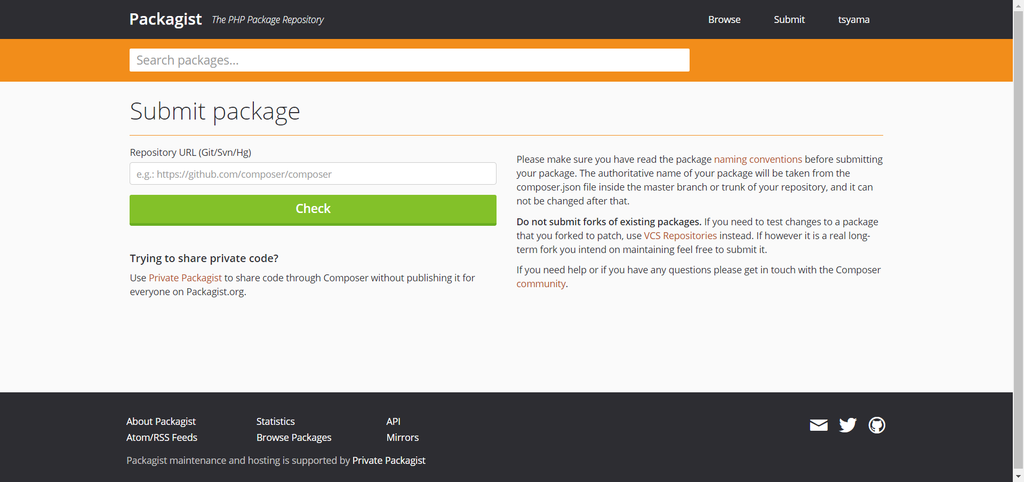The height and width of the screenshot is (482, 1024).
Task: Open About Packagist footer link
Action: click(161, 421)
